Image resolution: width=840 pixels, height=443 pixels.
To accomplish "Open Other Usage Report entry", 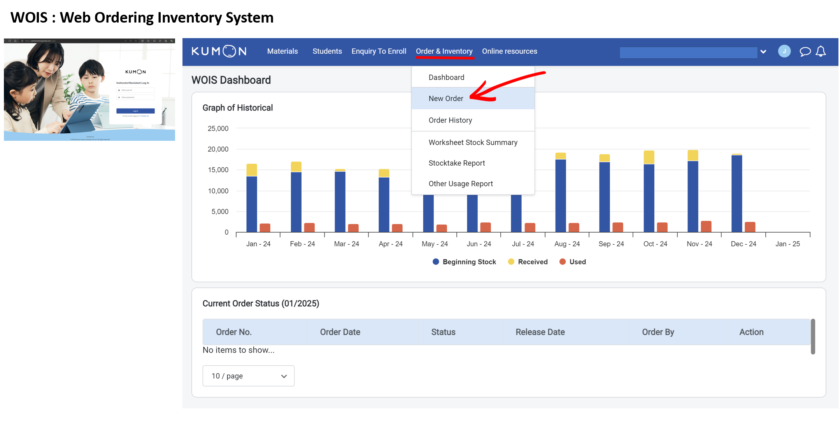I will tap(460, 184).
